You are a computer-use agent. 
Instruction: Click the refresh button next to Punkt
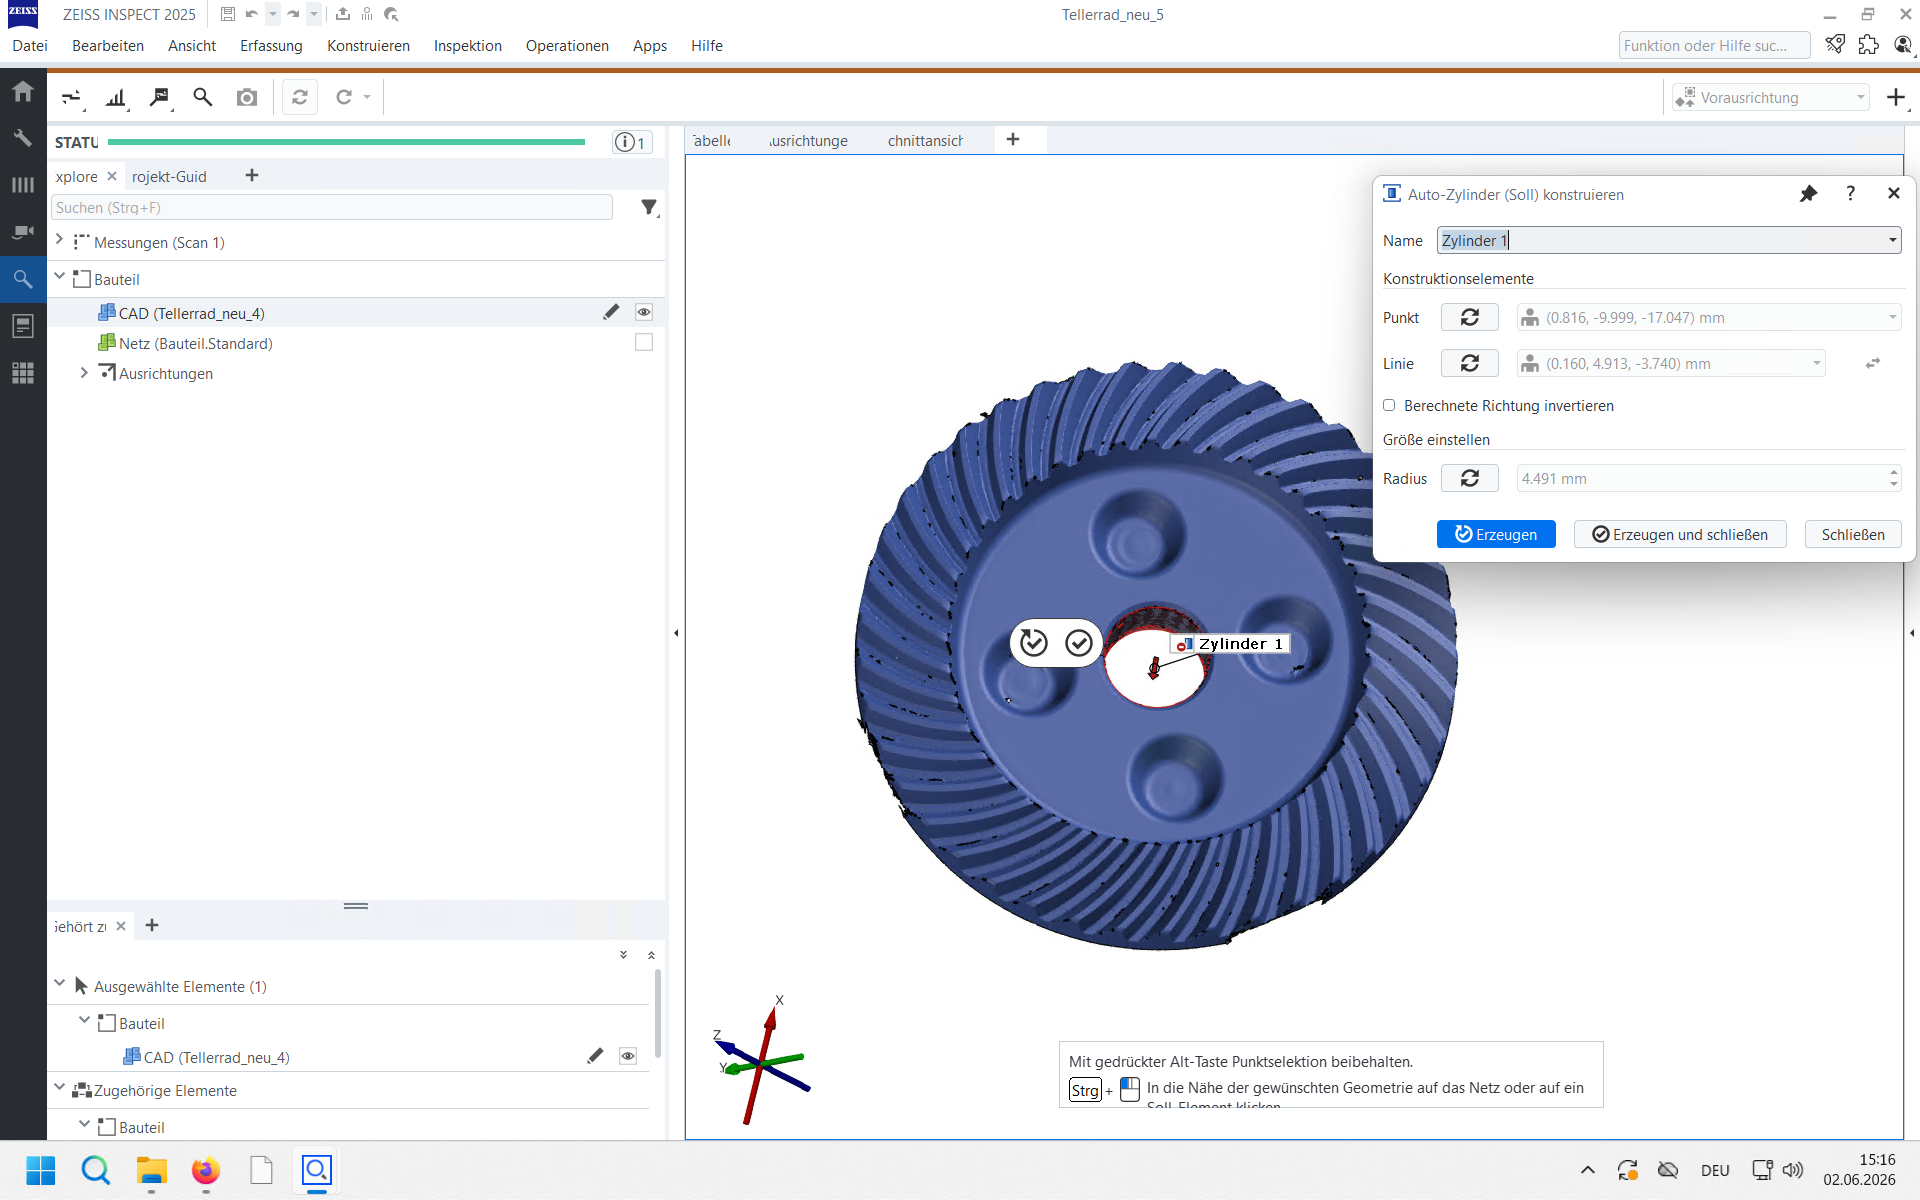(x=1470, y=318)
